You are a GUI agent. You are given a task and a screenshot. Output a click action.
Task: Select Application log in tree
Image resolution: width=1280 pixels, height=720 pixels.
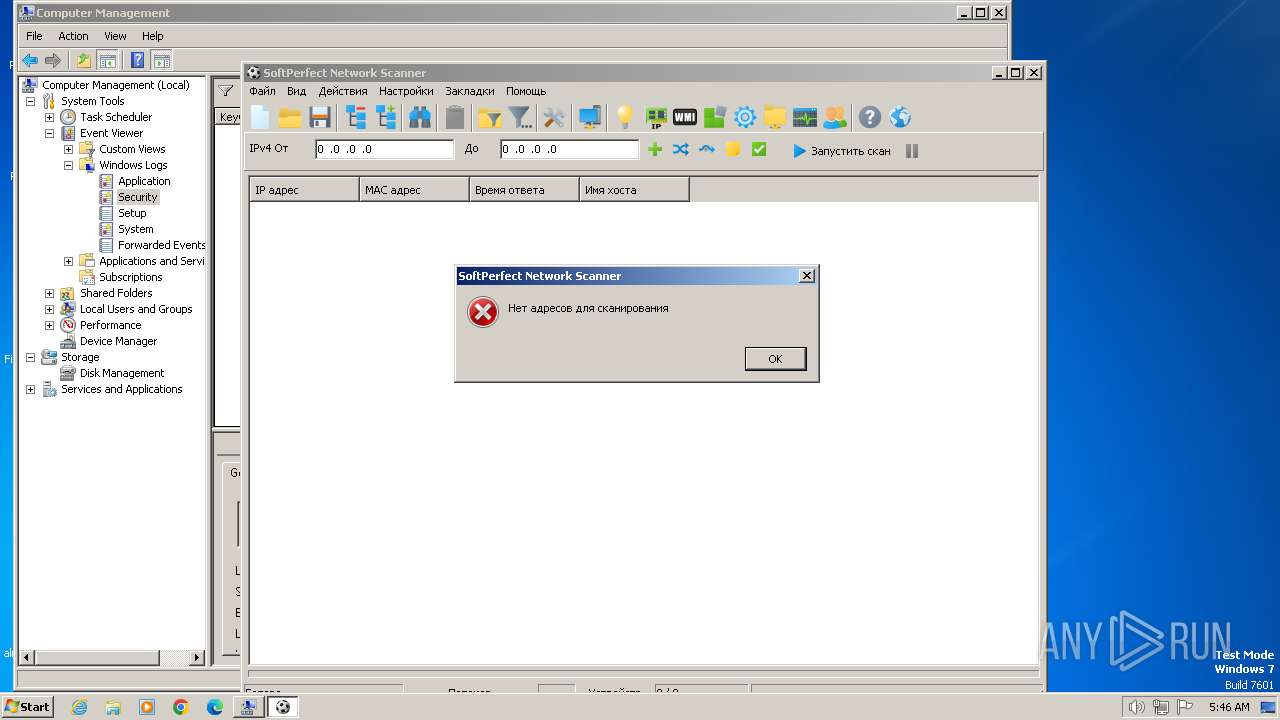[144, 181]
